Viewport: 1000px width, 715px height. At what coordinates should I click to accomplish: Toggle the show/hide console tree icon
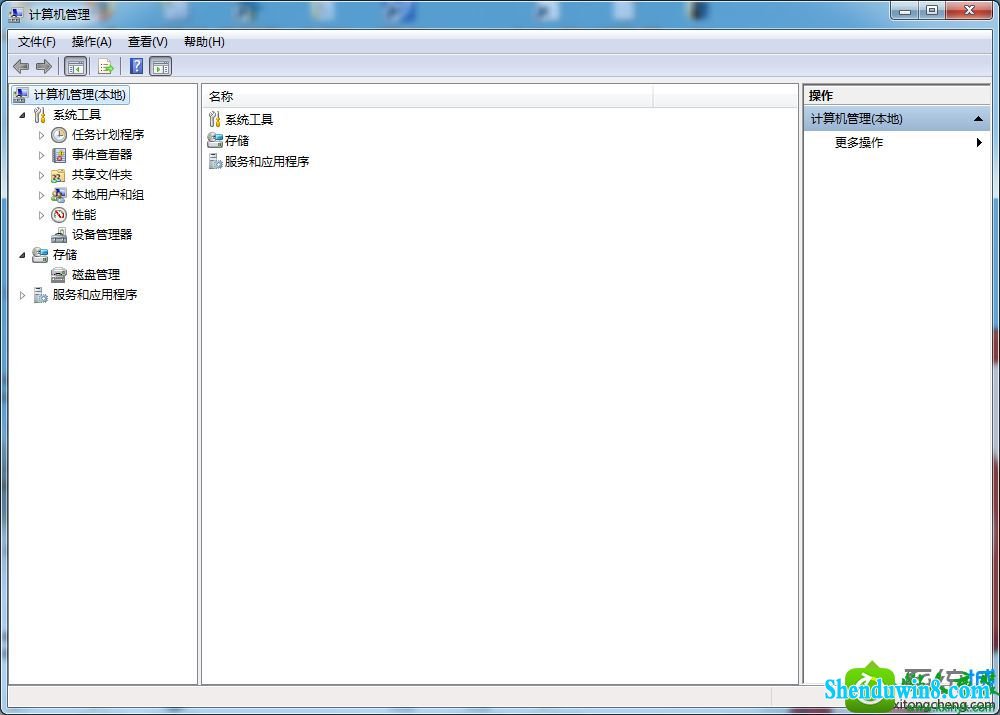[x=75, y=66]
